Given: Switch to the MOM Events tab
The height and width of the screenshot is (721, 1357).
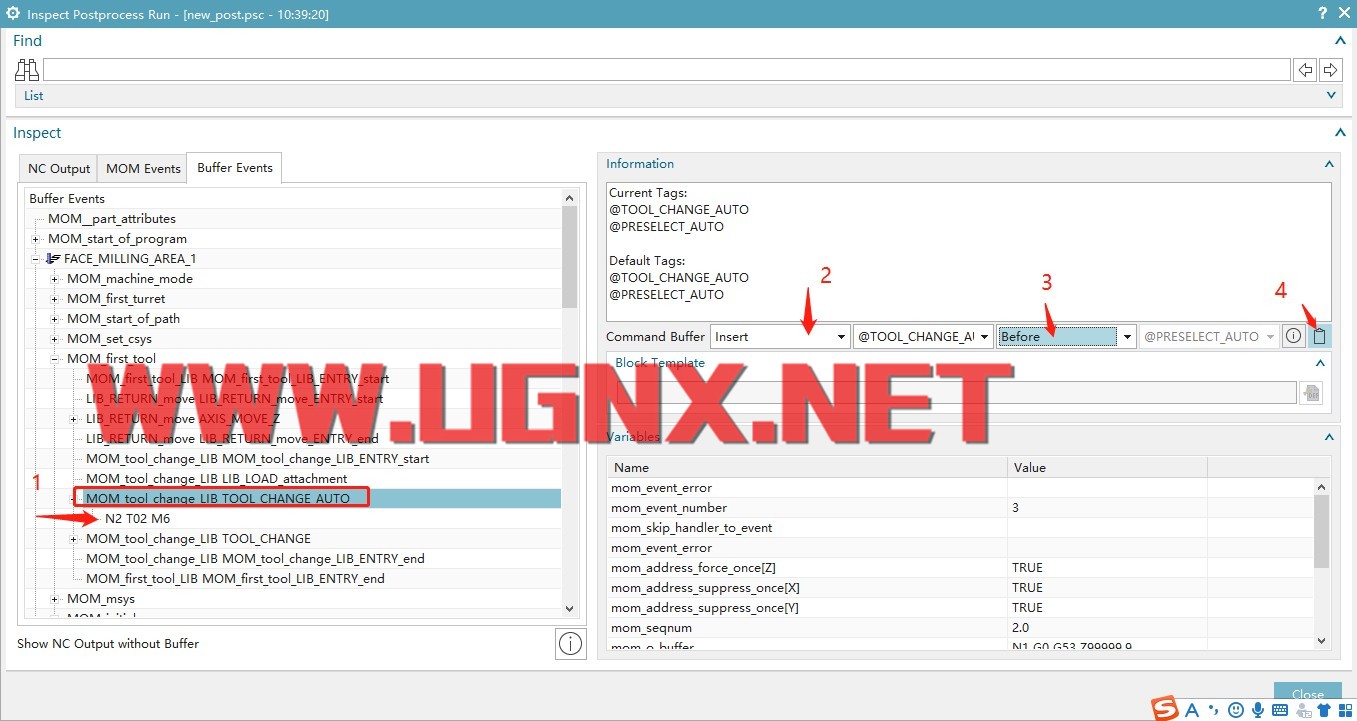Looking at the screenshot, I should (143, 169).
